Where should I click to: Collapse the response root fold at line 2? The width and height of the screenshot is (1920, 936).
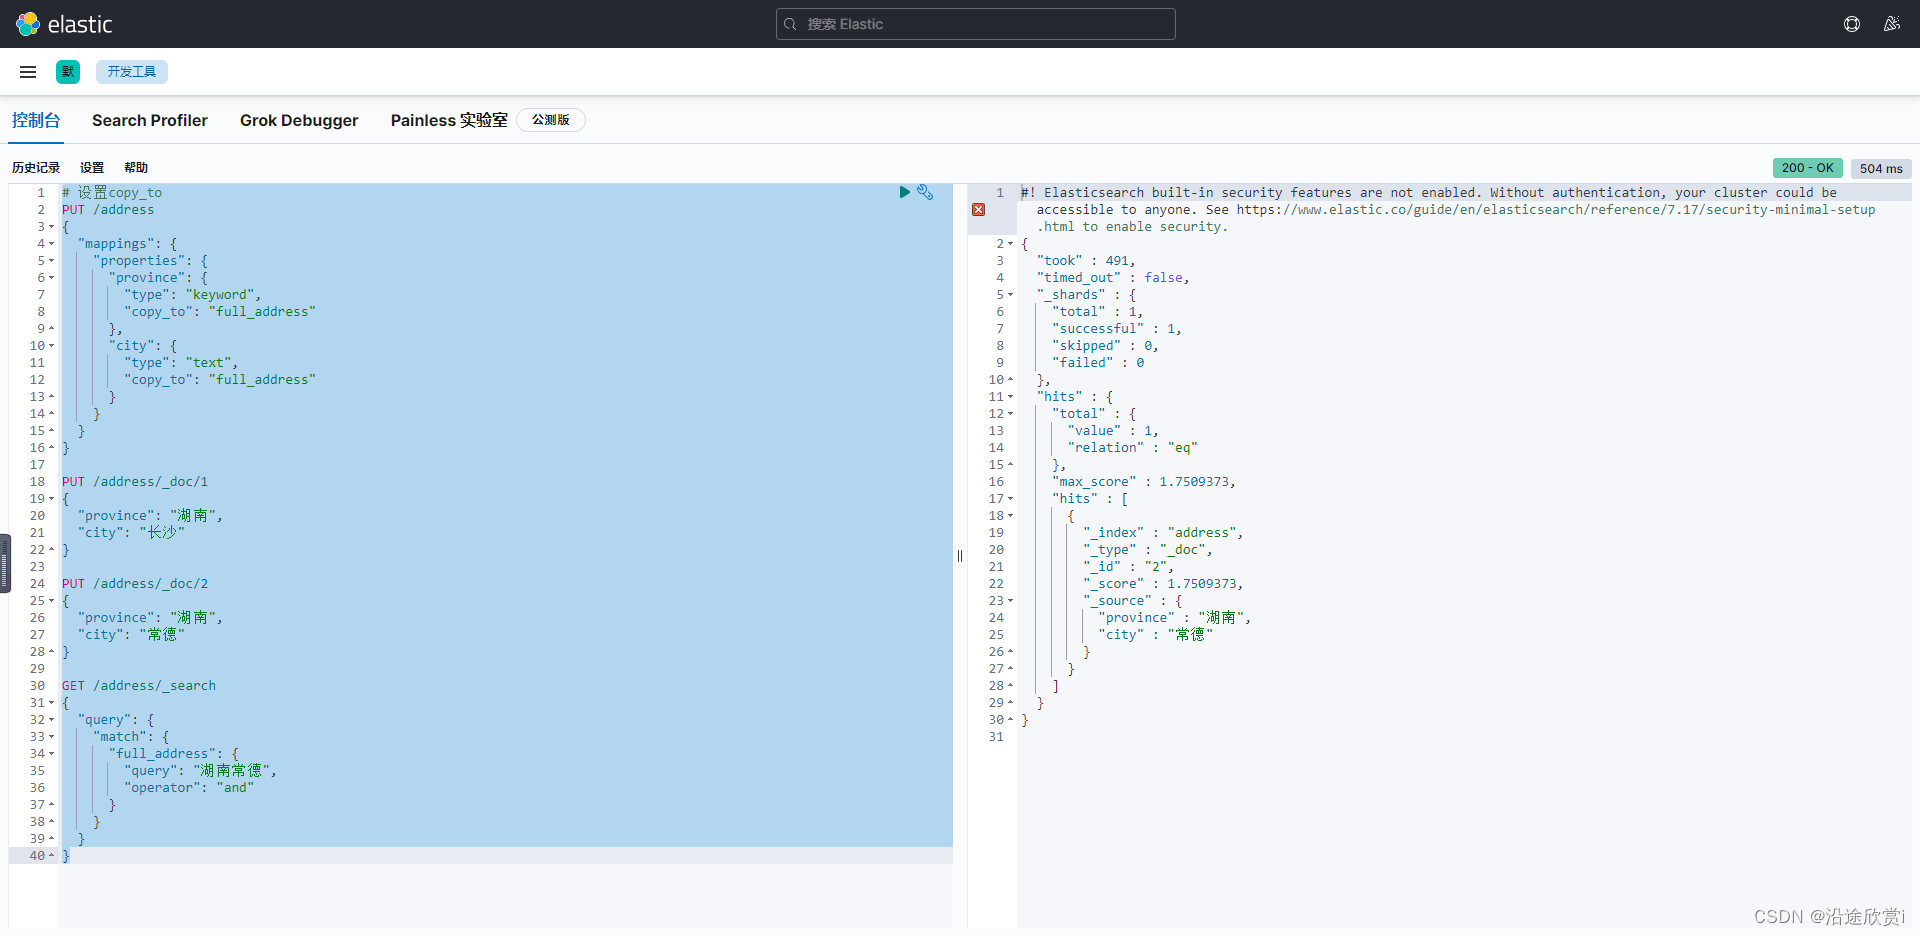click(1011, 244)
